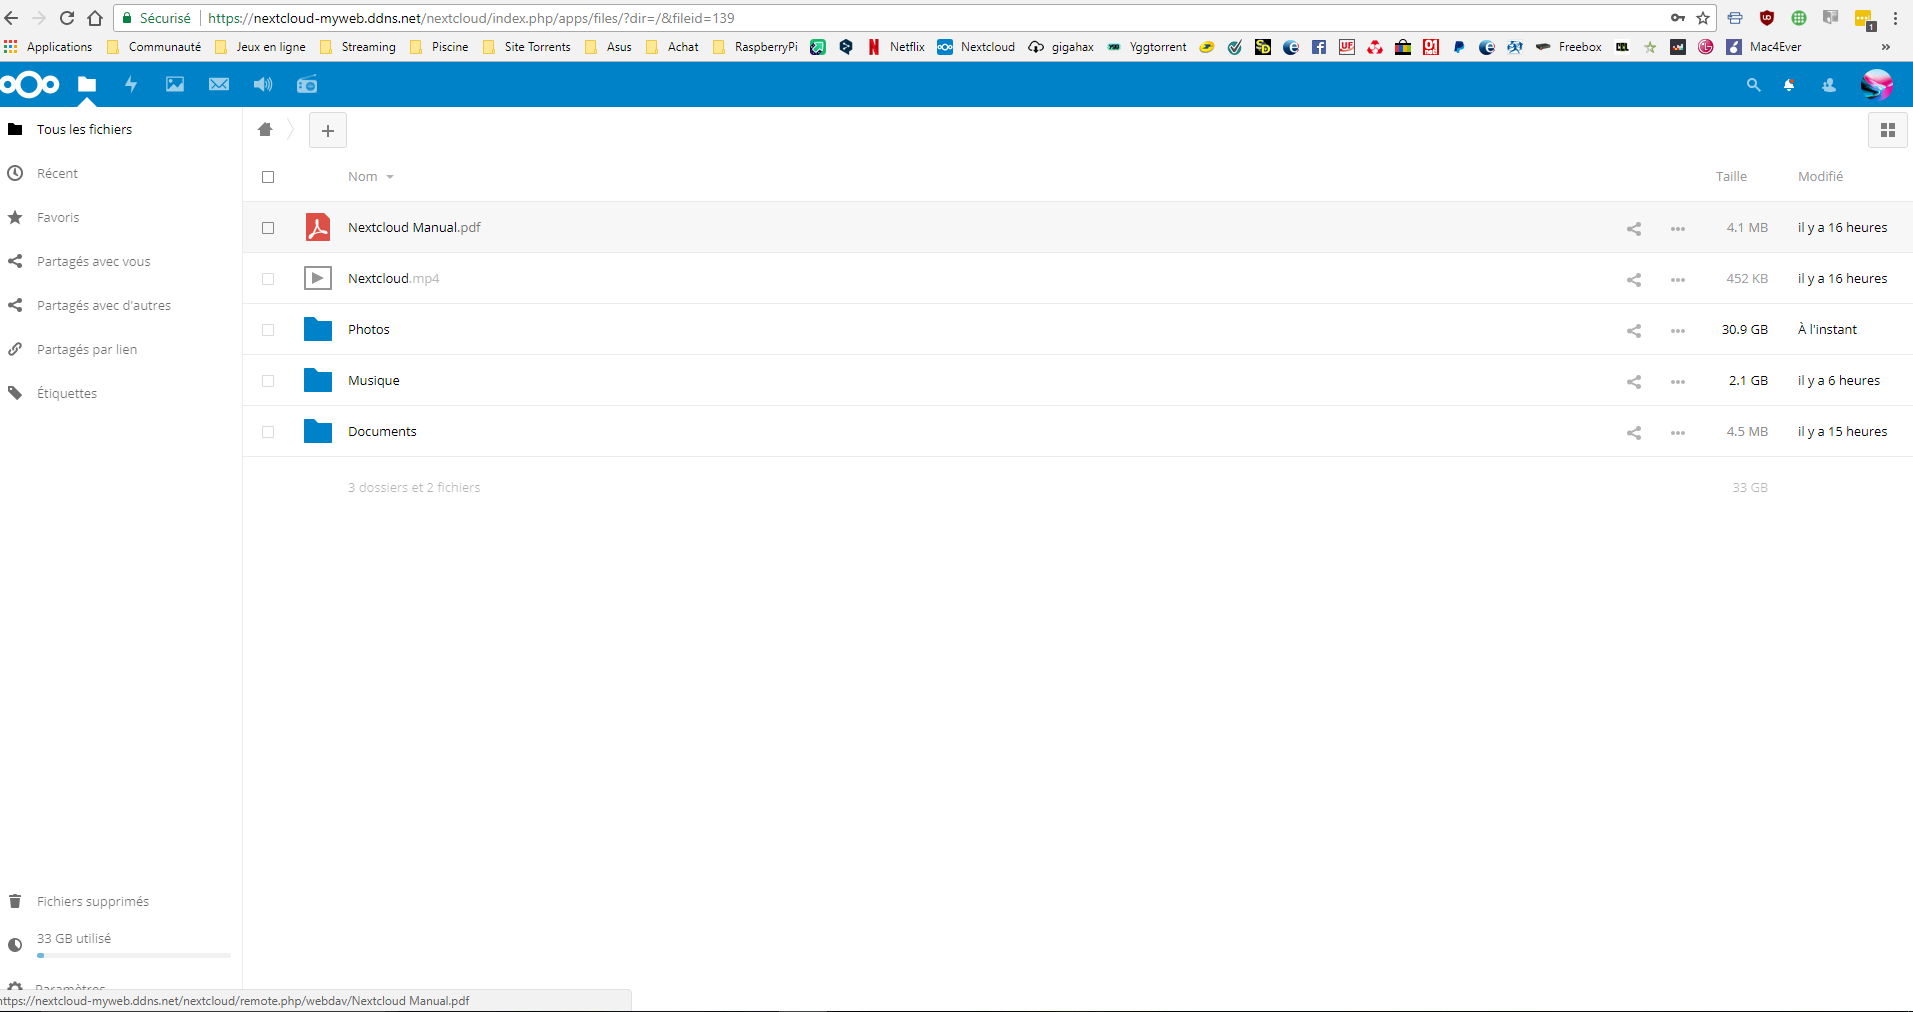Open the Radio app icon

307,85
